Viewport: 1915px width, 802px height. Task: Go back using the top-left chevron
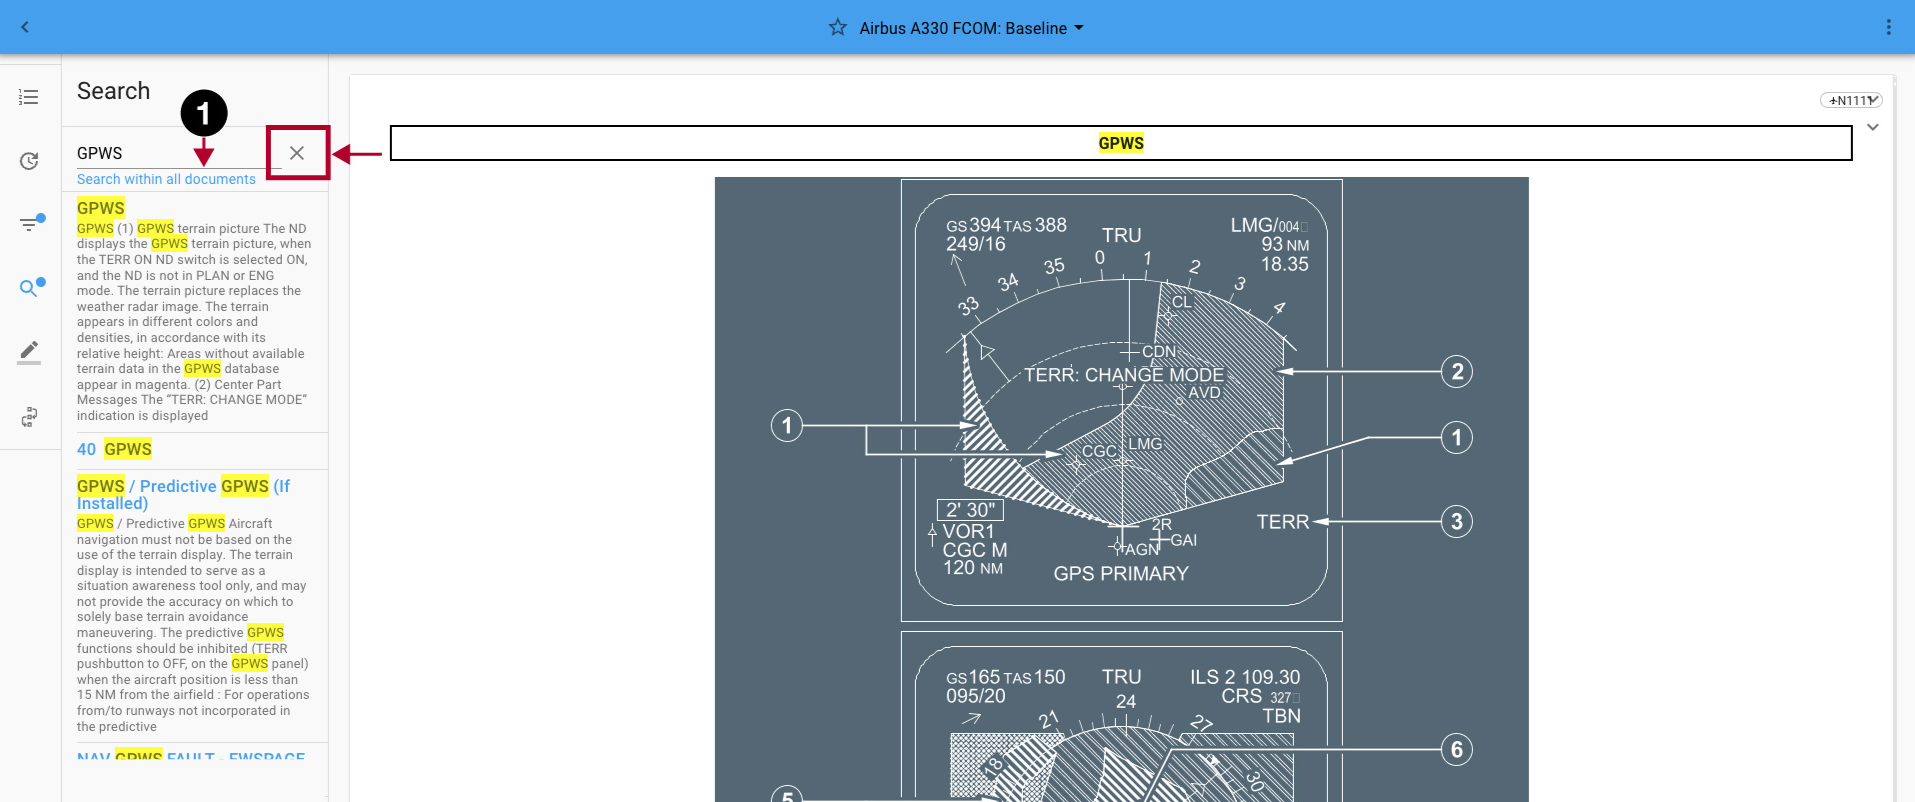pyautogui.click(x=25, y=27)
